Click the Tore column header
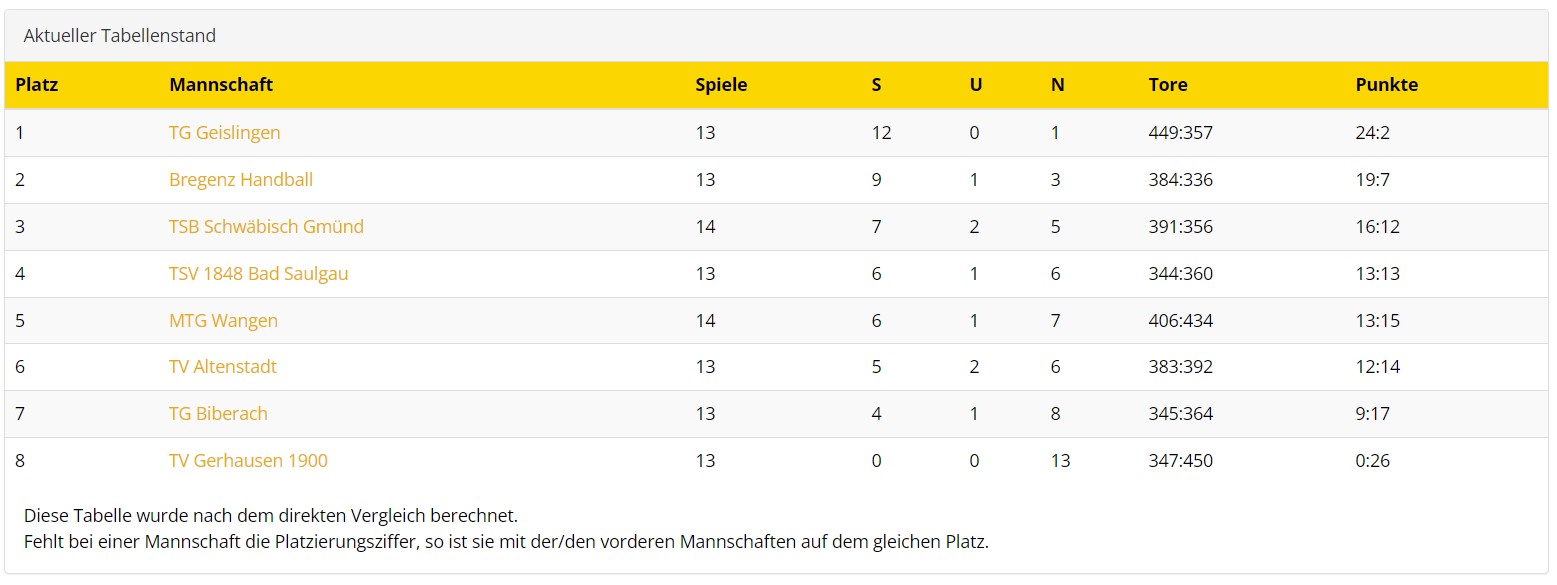Screen dimensions: 1557x585 [x=1168, y=85]
